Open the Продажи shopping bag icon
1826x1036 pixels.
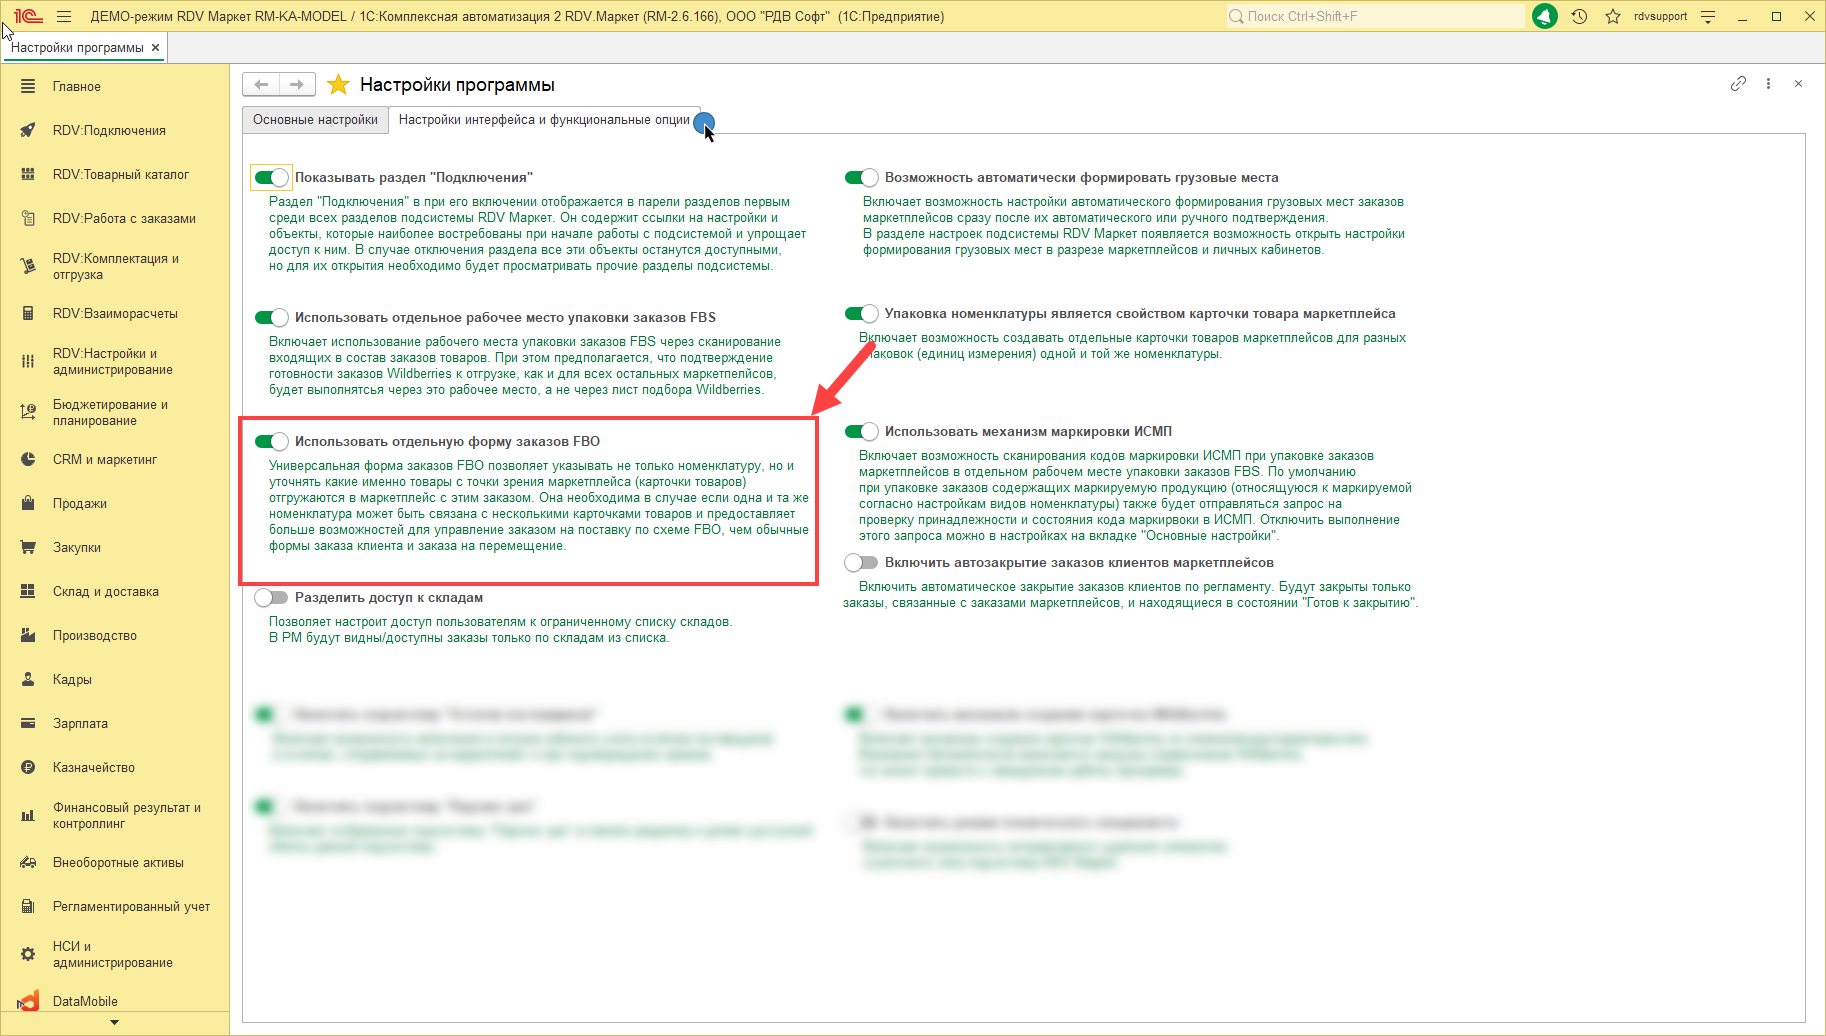coord(28,504)
